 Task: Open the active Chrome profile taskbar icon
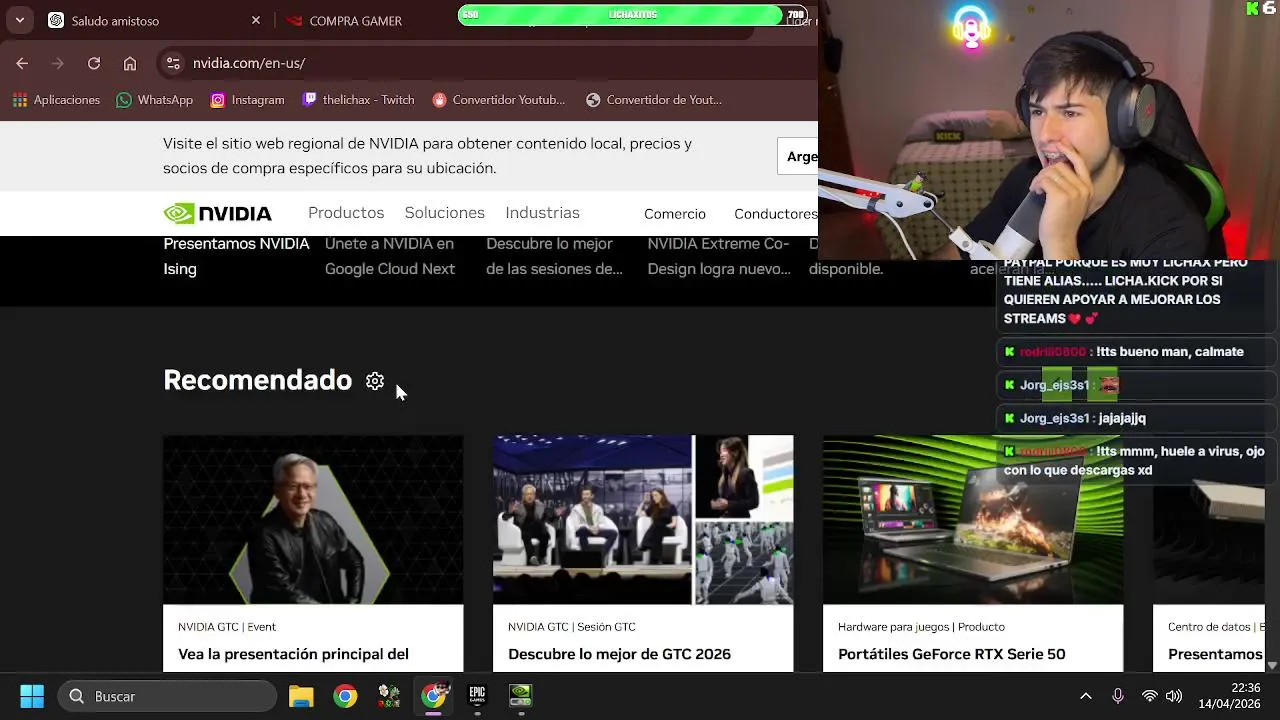(x=433, y=696)
